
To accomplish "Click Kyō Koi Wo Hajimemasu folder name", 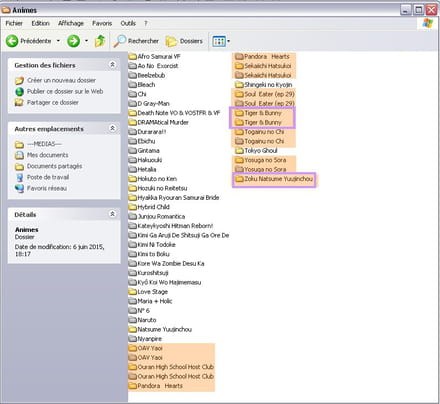I will (x=169, y=282).
